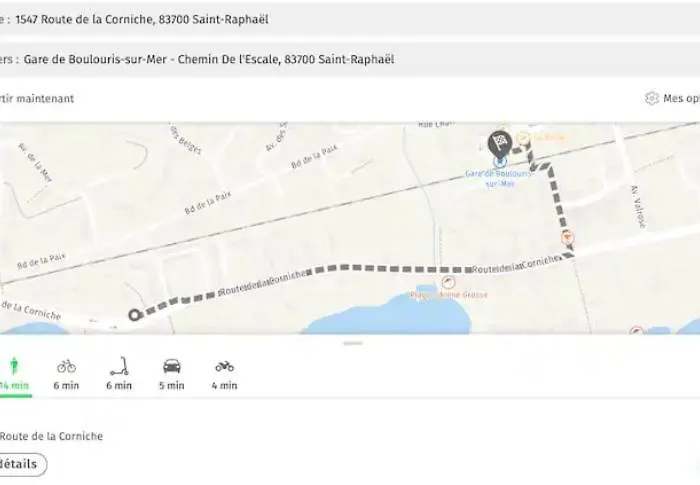This screenshot has height=485, width=700.
Task: Open the options gear icon
Action: 652,98
